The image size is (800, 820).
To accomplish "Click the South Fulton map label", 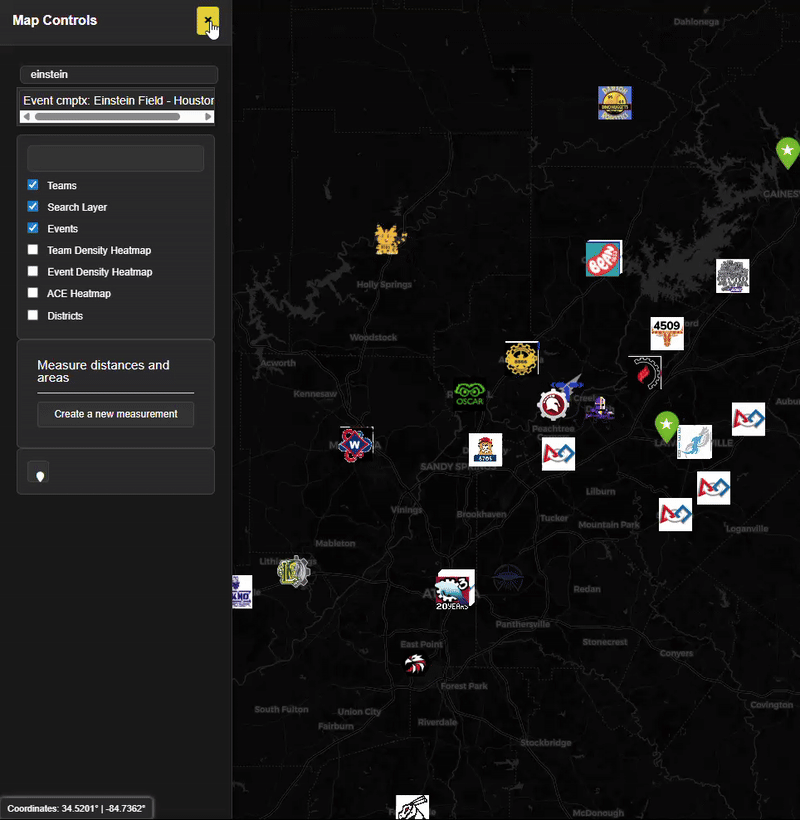I will coord(281,709).
